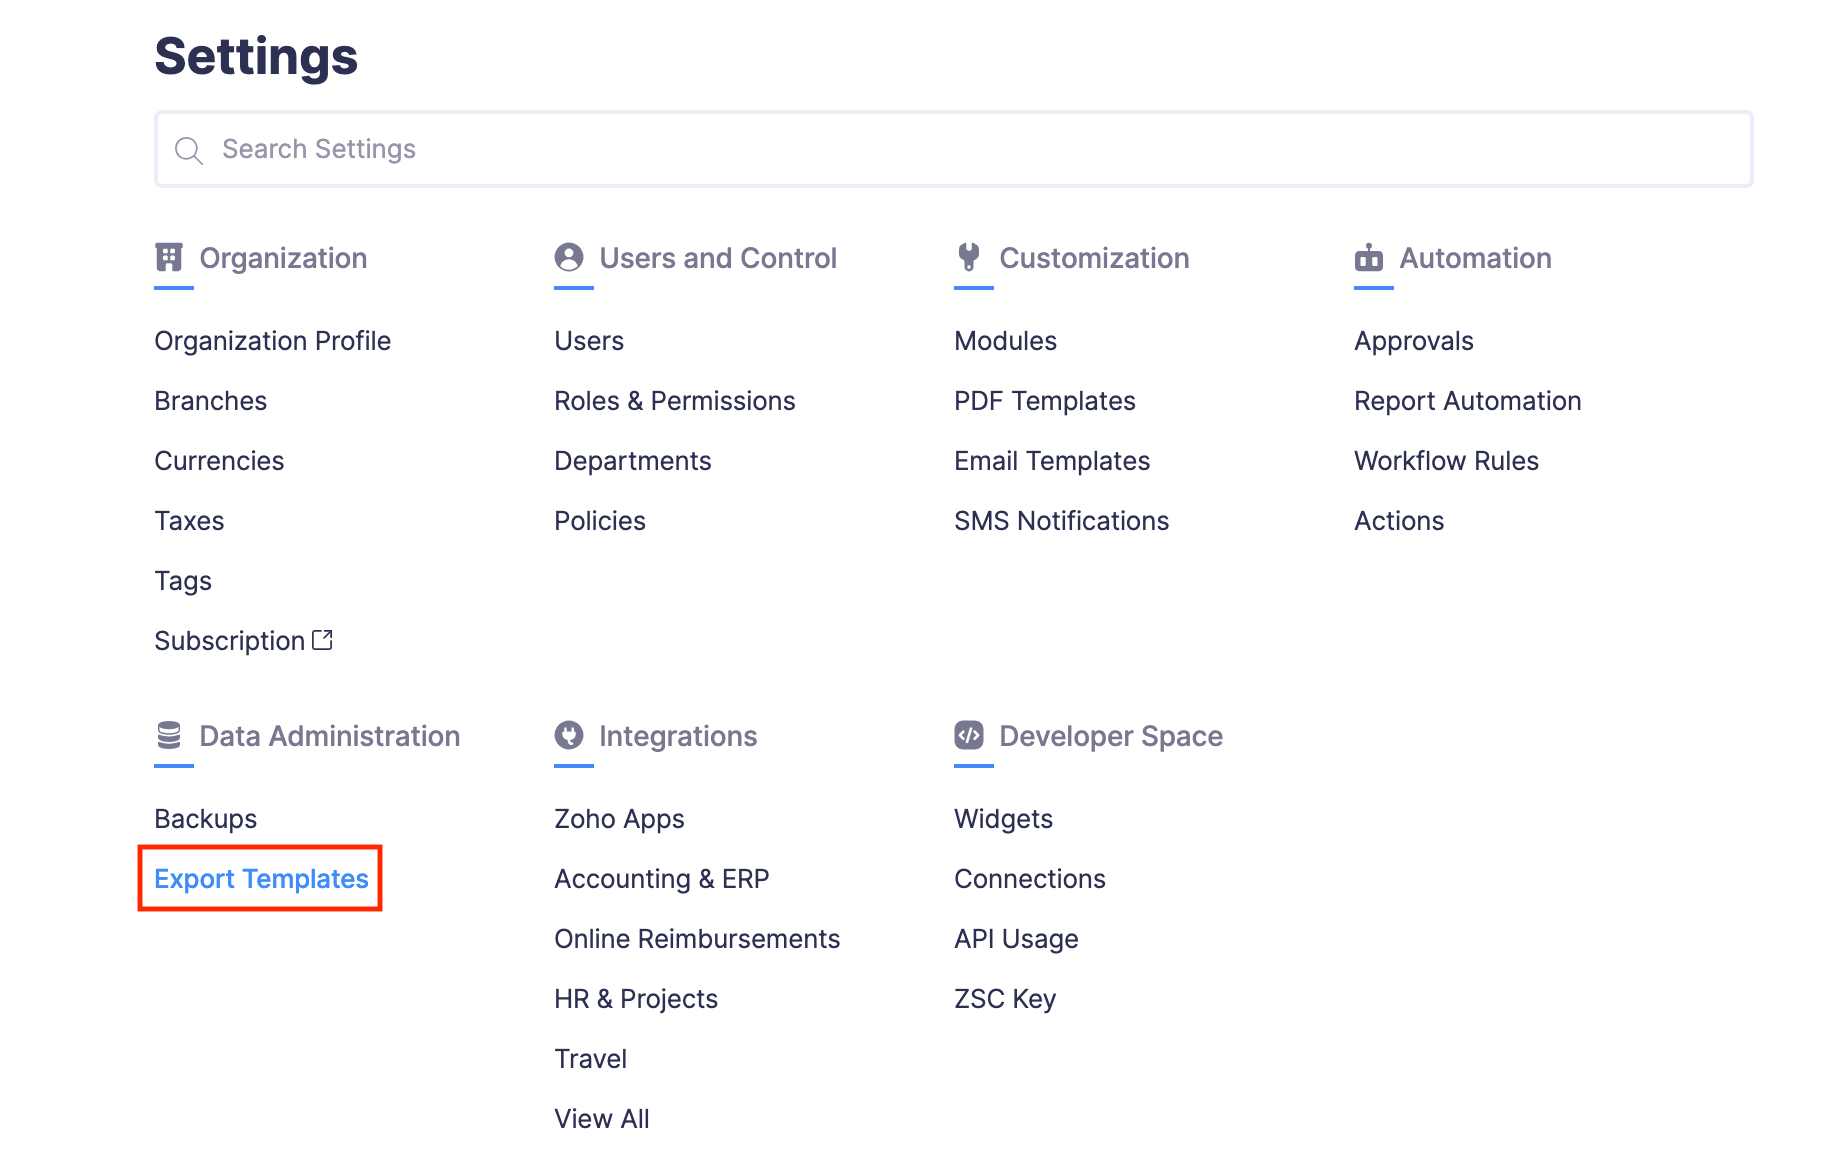Open PDF Templates settings

click(x=1045, y=400)
